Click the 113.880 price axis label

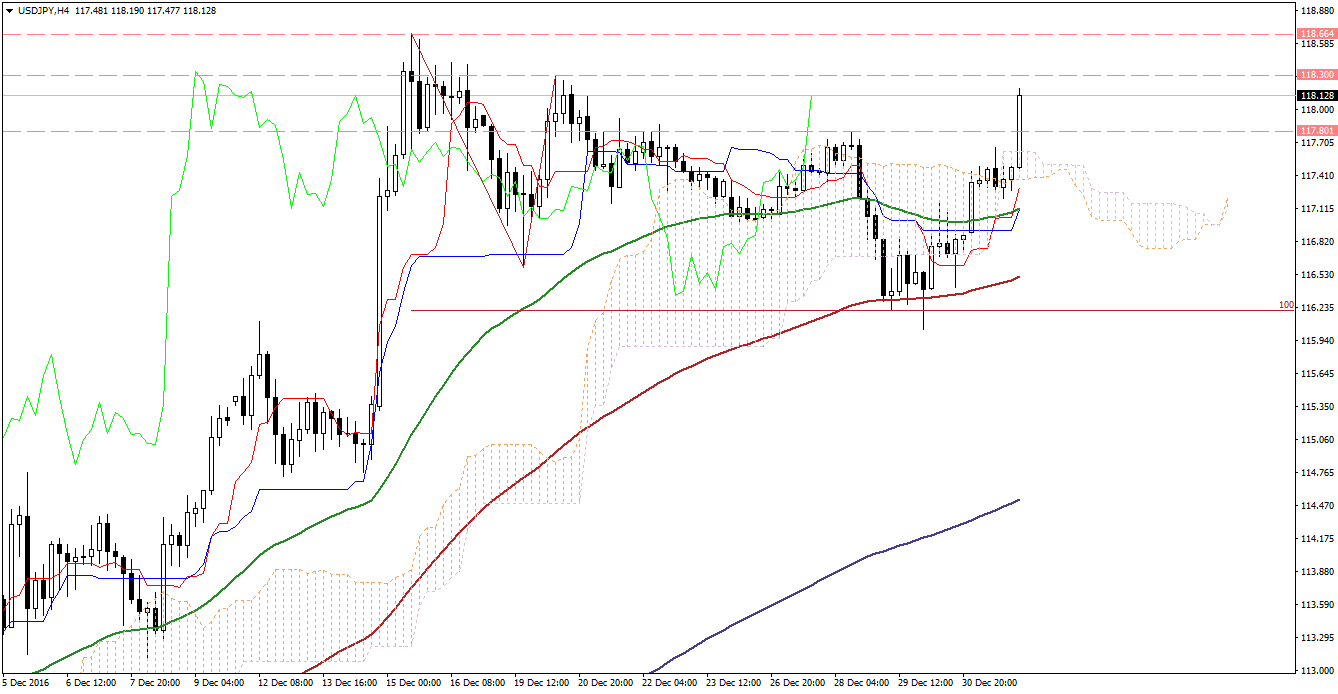tap(1318, 572)
